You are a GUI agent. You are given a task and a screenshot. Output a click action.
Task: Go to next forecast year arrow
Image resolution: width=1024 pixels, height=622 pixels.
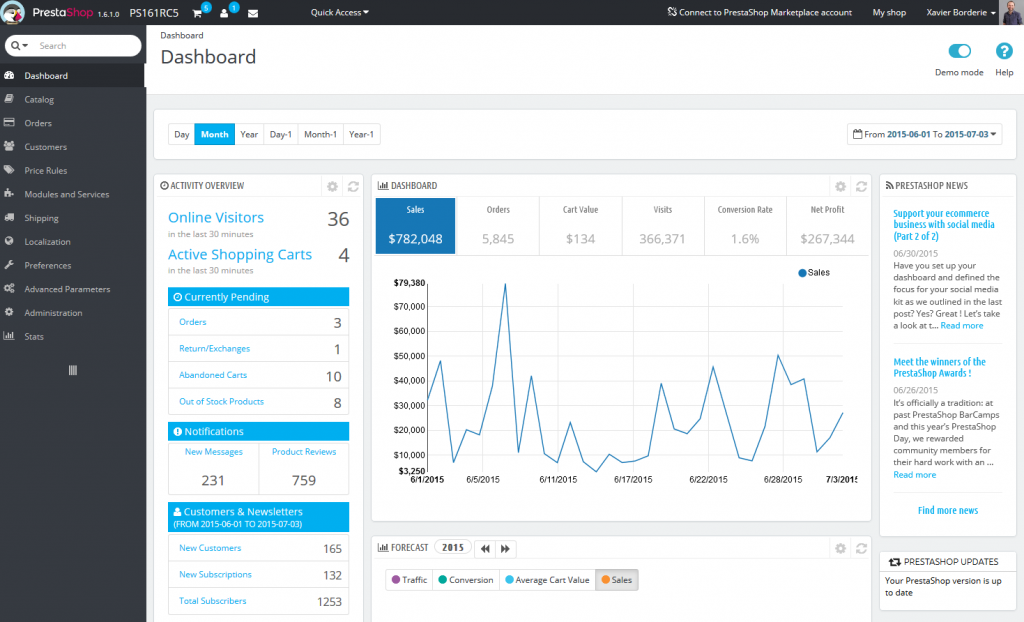tap(506, 548)
